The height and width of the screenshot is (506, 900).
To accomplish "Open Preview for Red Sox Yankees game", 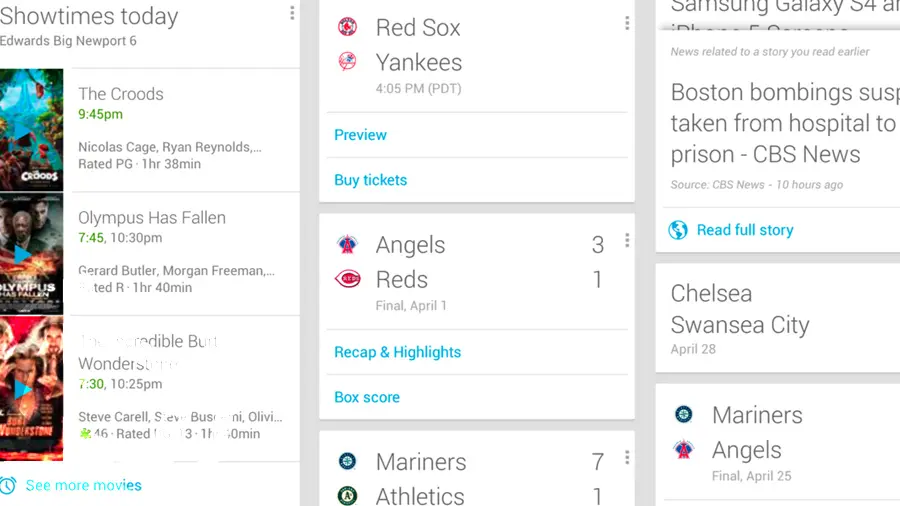I will 360,135.
